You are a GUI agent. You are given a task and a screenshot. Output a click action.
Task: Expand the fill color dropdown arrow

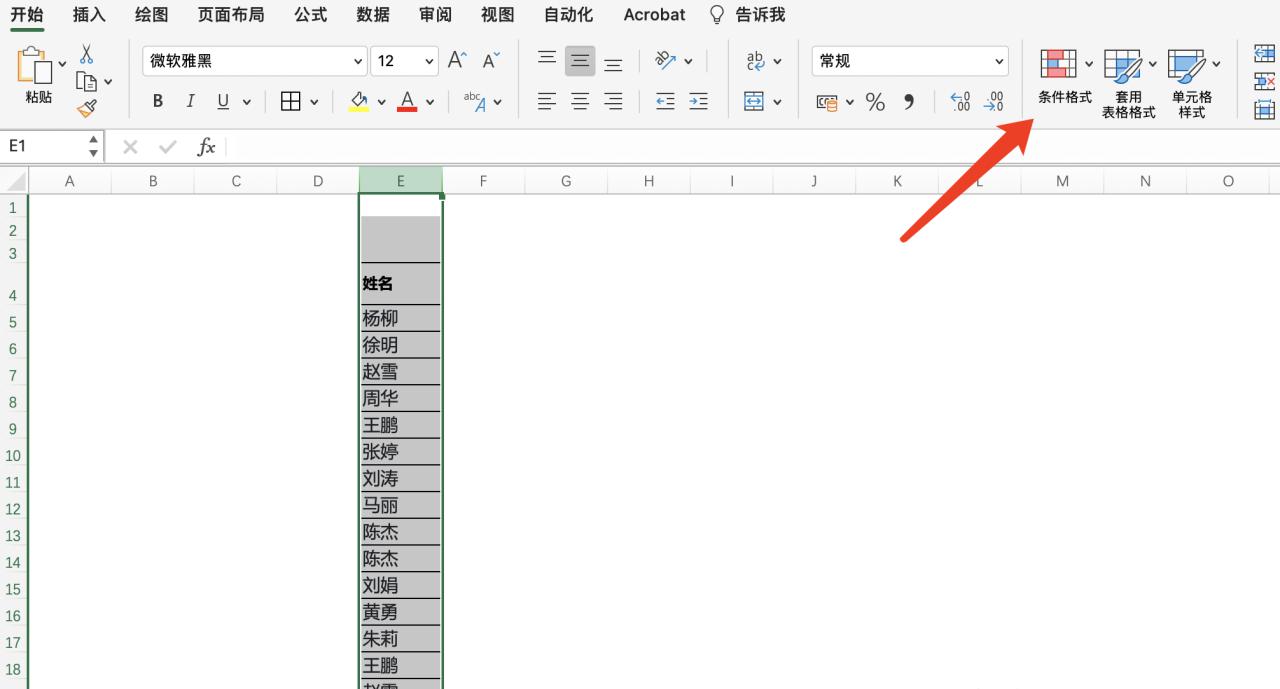point(381,102)
